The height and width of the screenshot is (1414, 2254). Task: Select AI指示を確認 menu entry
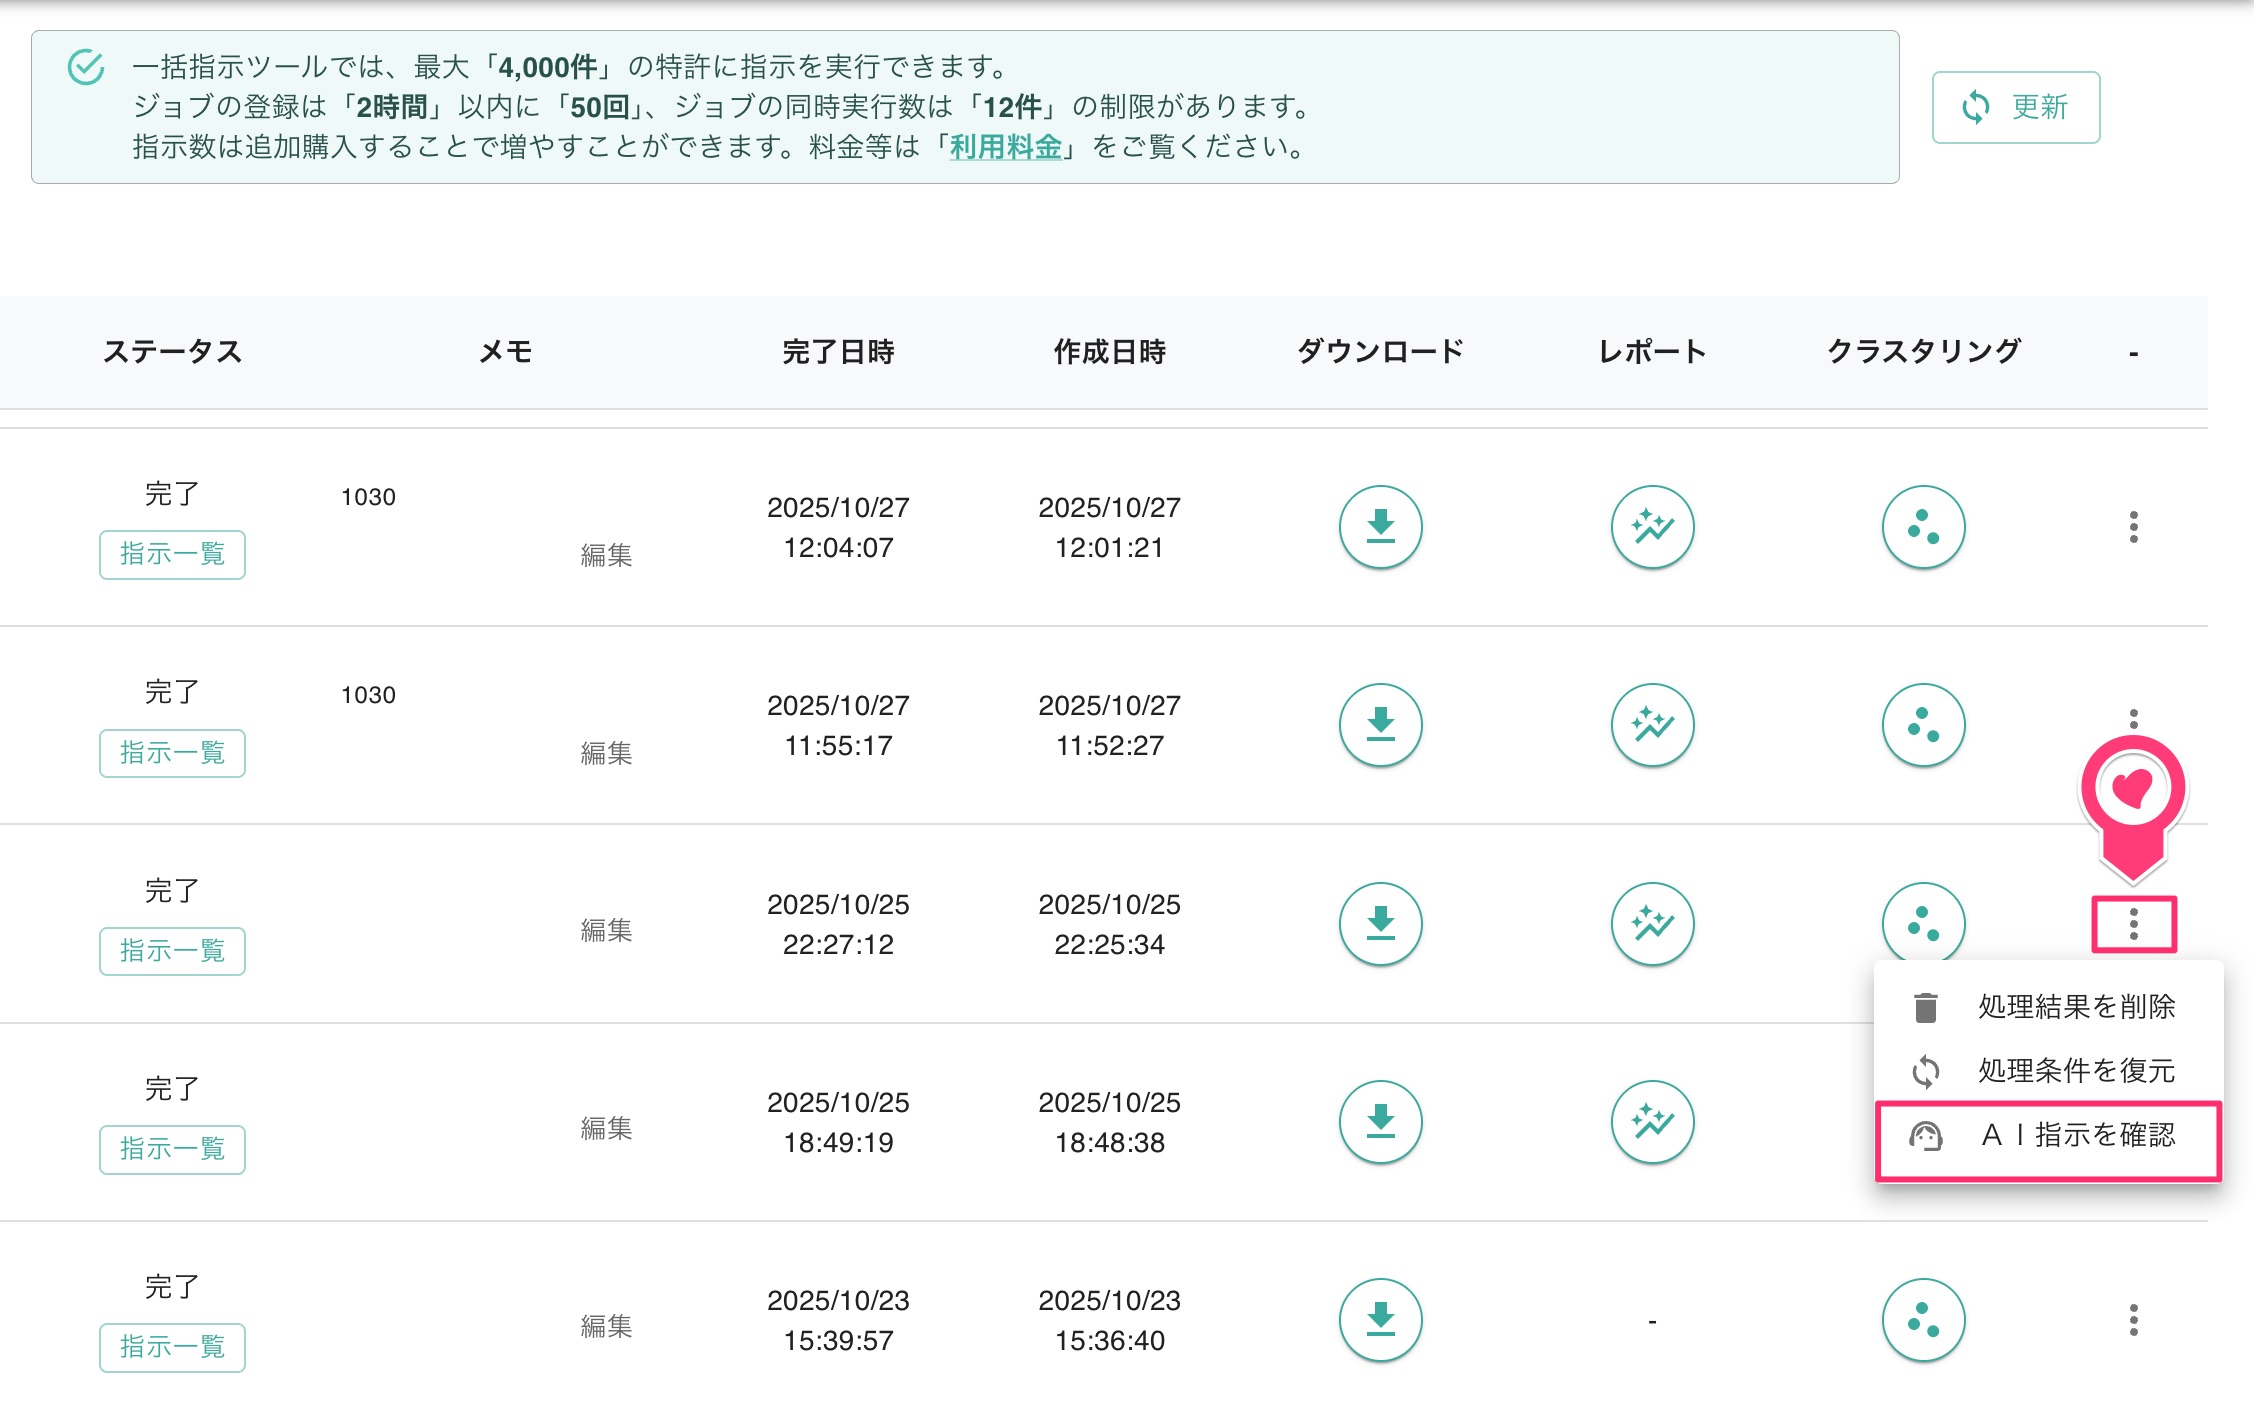point(2048,1136)
